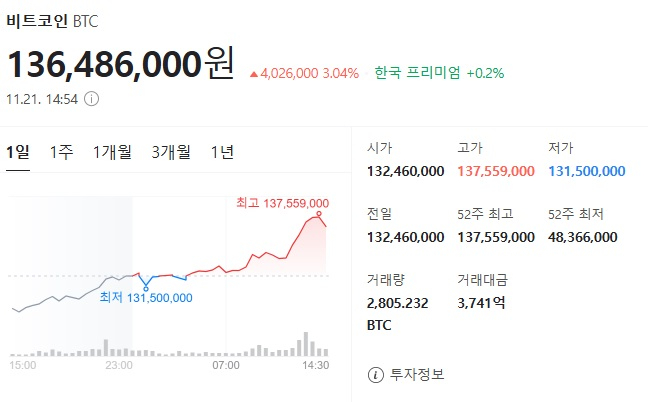648x402 pixels.
Task: Click the red up-triangle price change icon
Action: point(253,73)
